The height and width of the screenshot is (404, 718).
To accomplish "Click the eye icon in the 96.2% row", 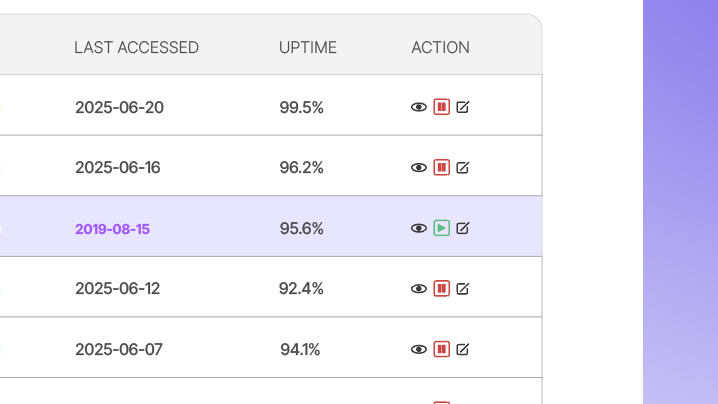I will (x=419, y=168).
